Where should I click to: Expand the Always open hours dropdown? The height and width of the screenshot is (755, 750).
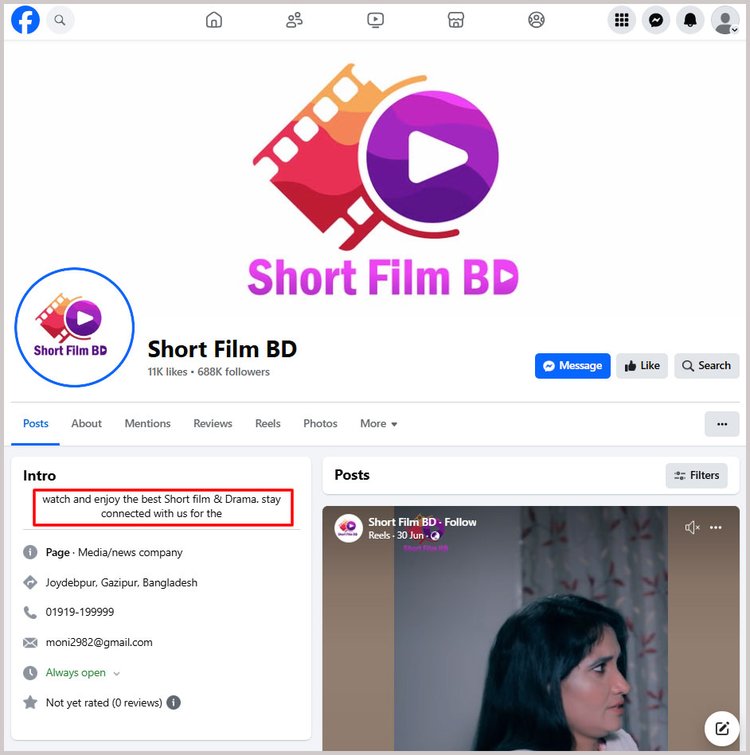[x=82, y=673]
